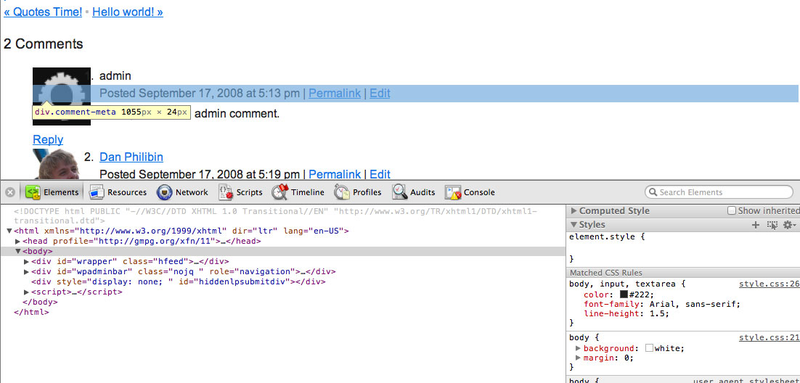
Task: Open the Dan Philibin author link
Action: (131, 157)
